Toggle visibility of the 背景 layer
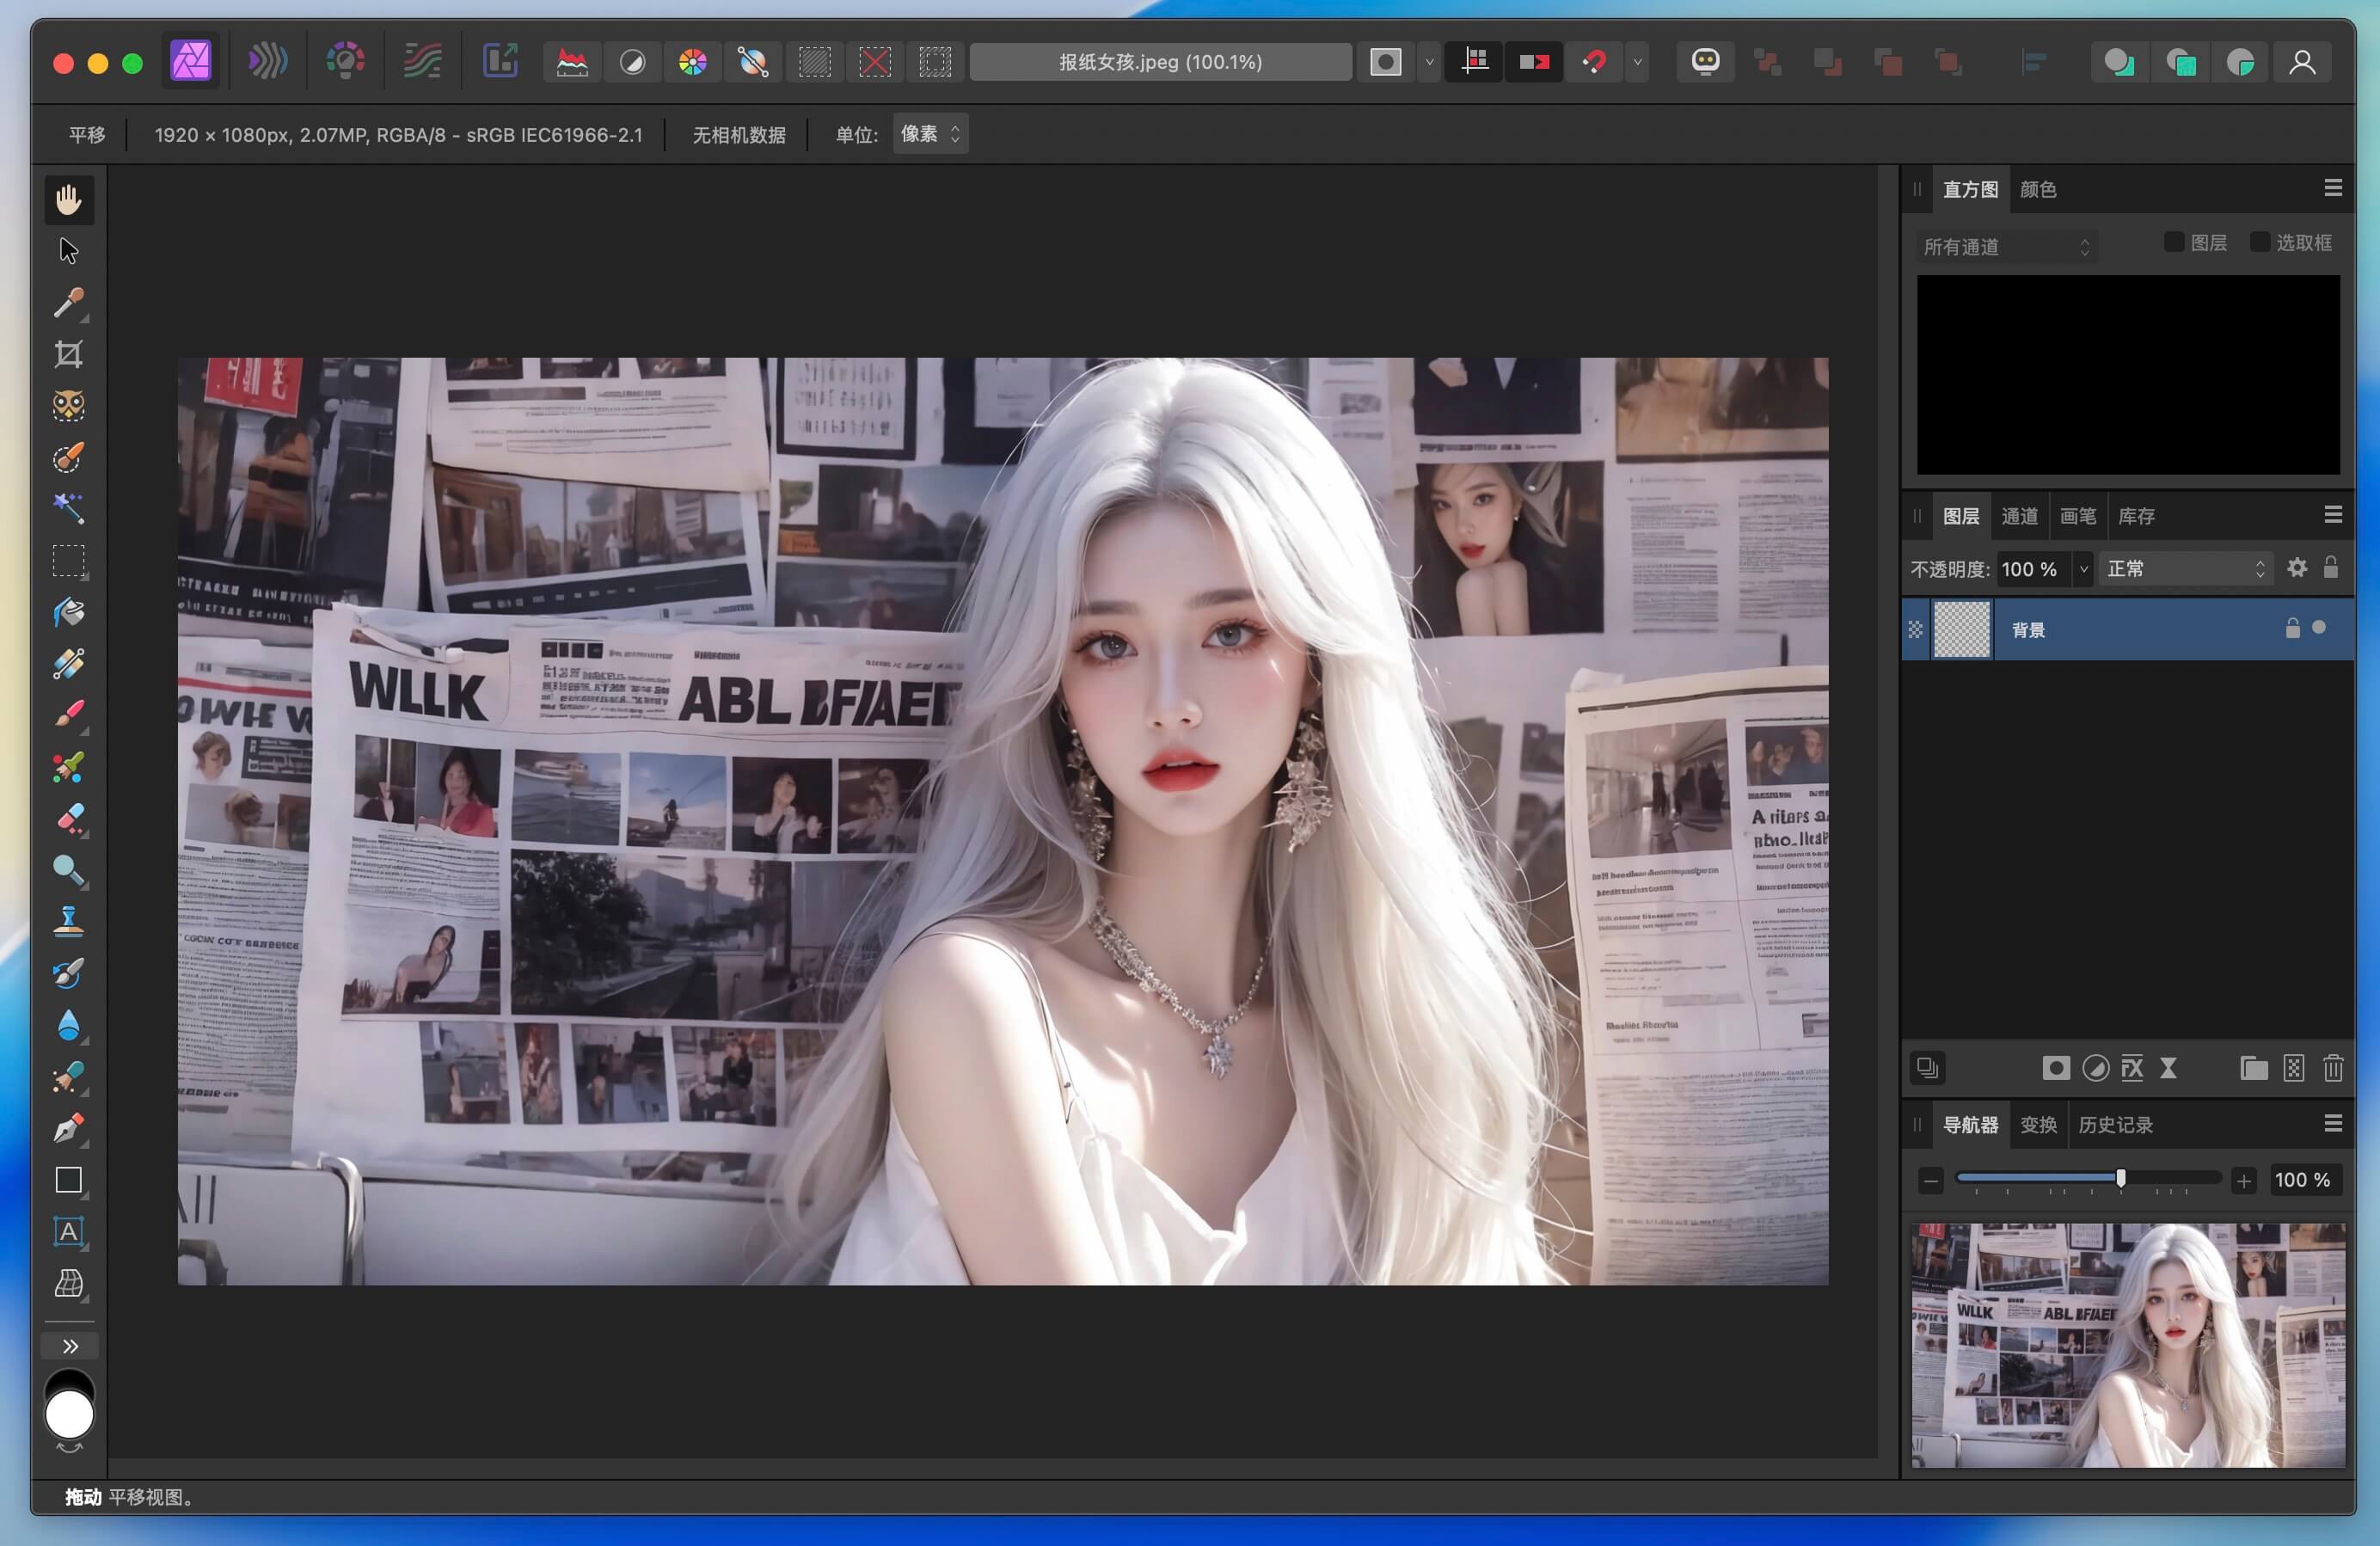The height and width of the screenshot is (1546, 2380). click(x=2318, y=629)
